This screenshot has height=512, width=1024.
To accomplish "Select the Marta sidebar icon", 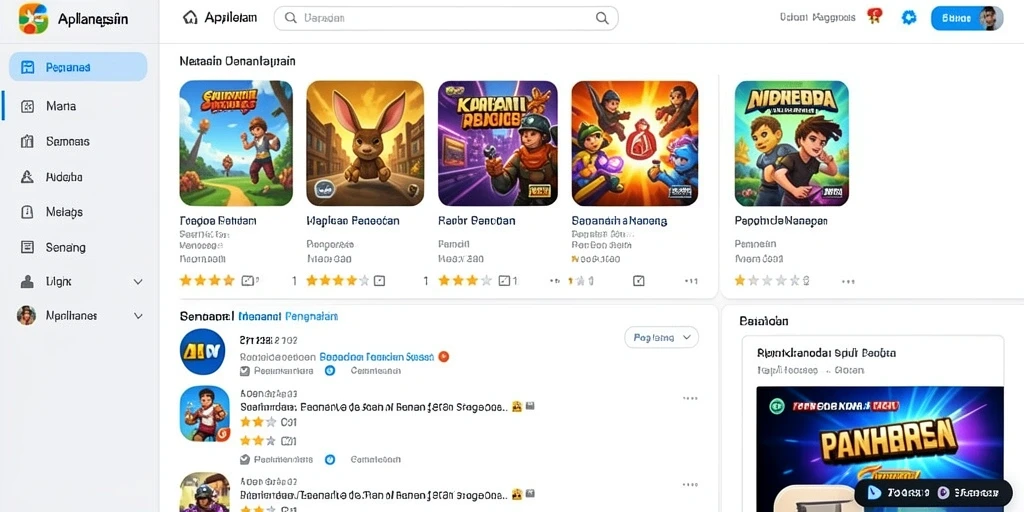I will [27, 106].
